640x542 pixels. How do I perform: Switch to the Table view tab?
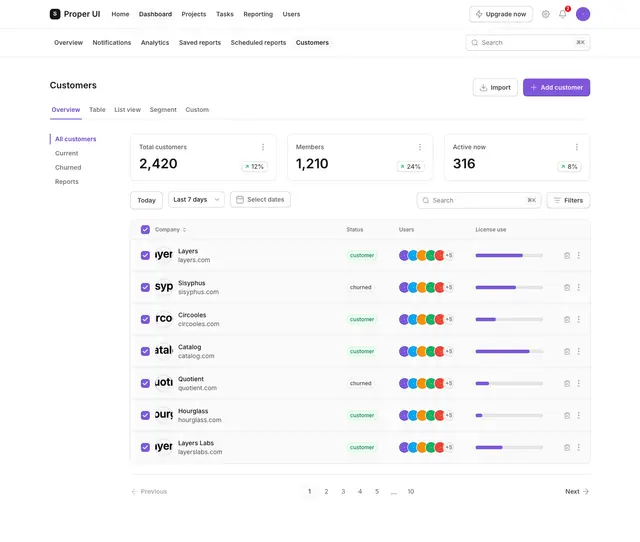click(x=97, y=110)
